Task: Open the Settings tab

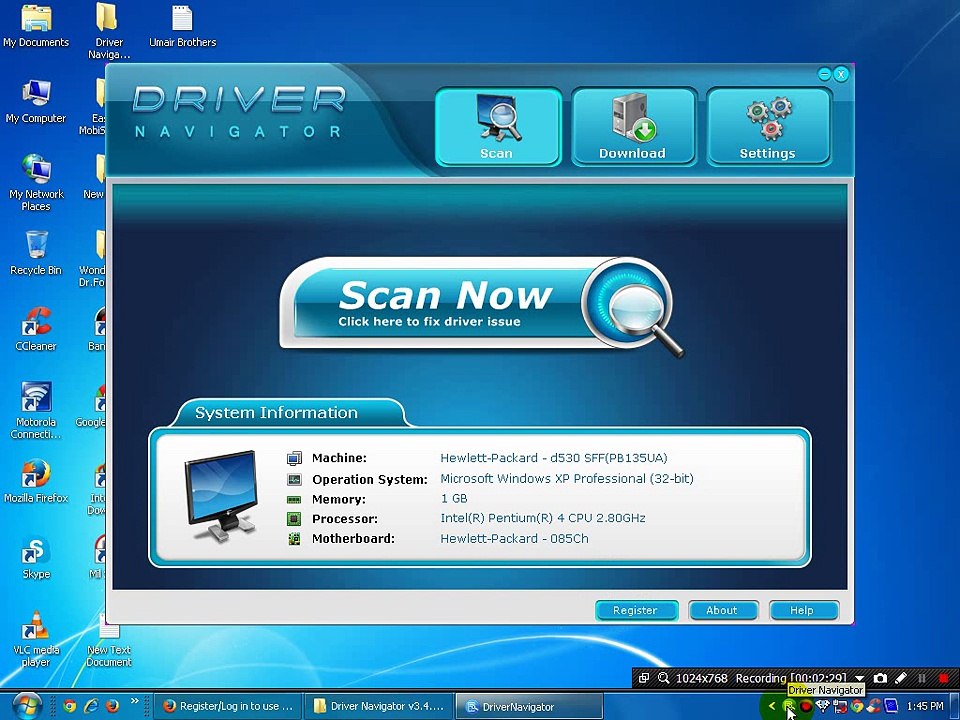Action: pyautogui.click(x=768, y=126)
